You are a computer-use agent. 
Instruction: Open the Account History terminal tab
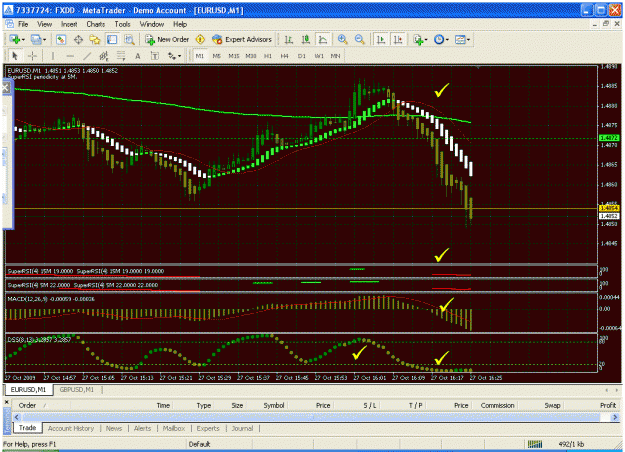pos(71,428)
